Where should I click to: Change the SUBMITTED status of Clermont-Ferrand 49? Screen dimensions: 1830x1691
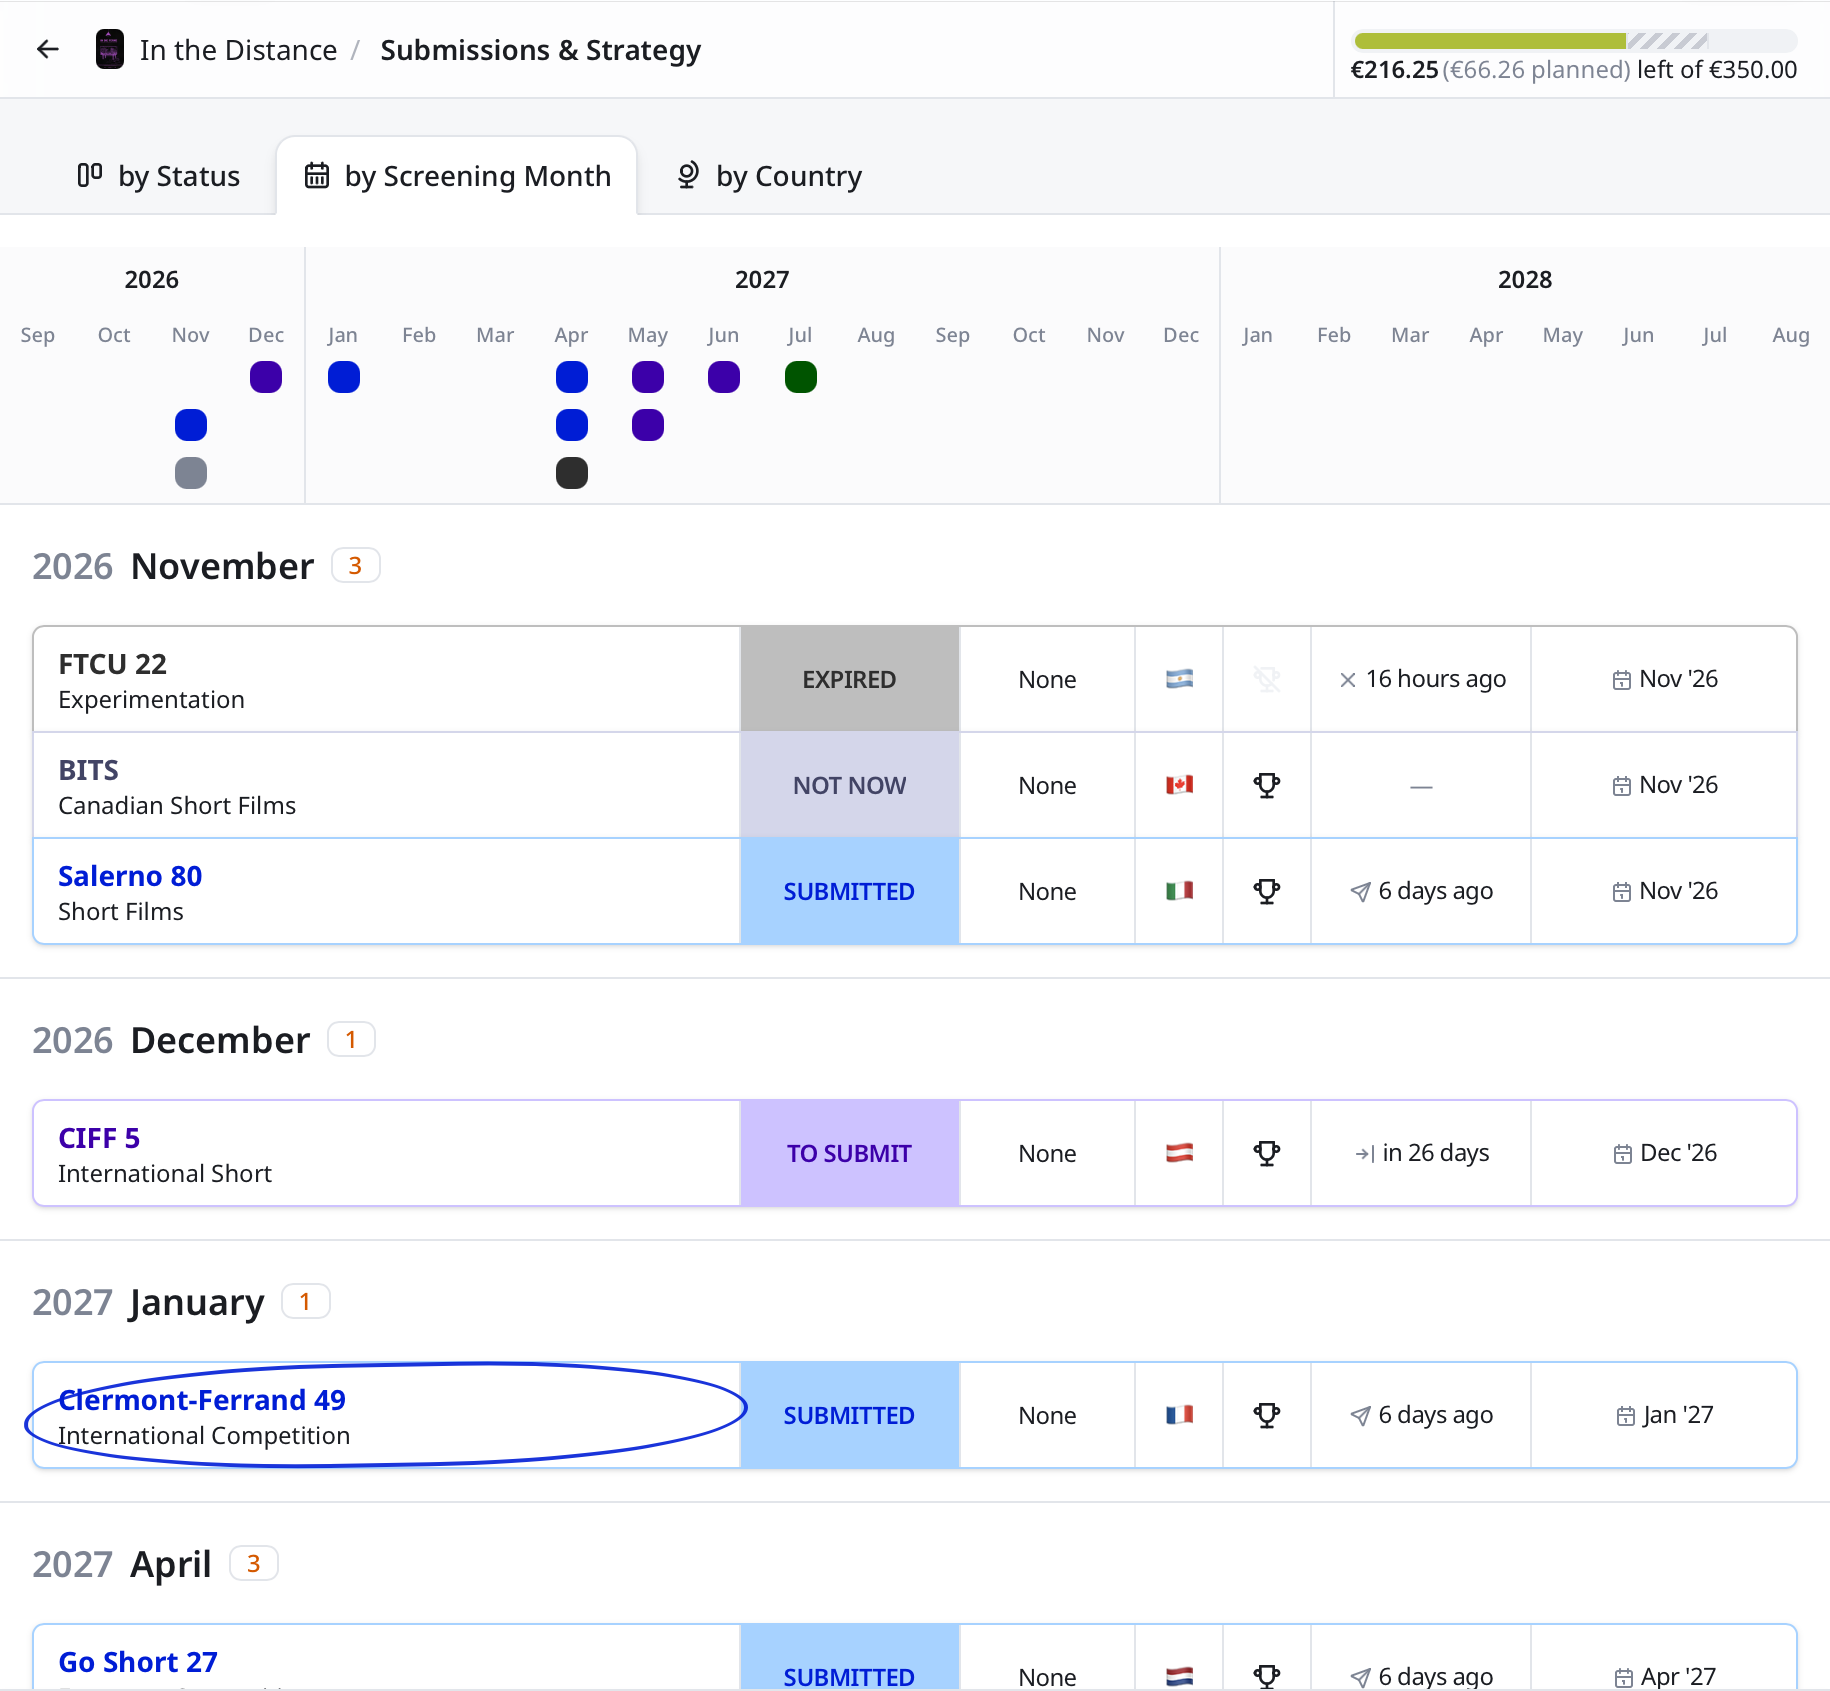tap(849, 1416)
